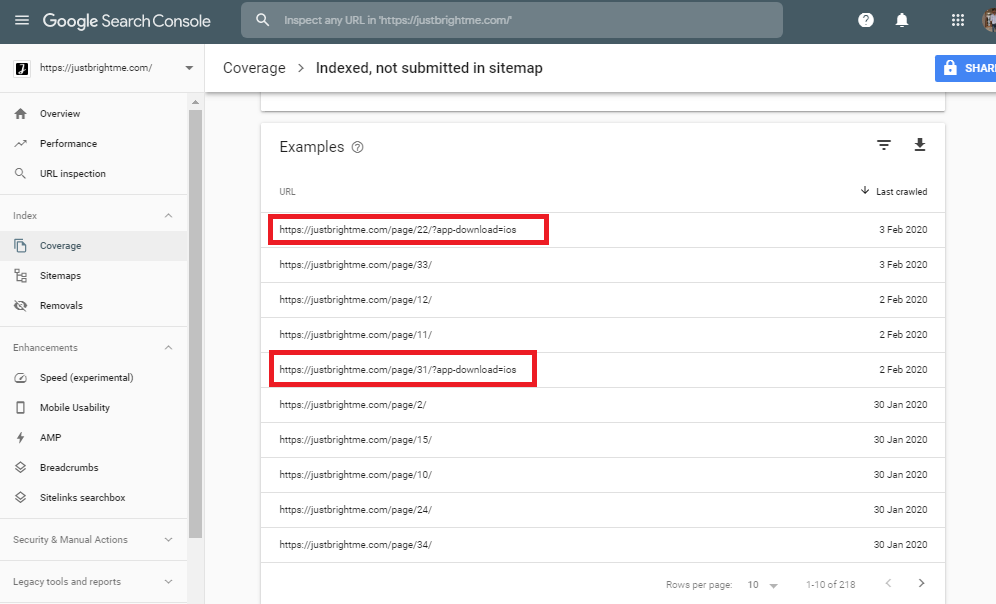Click the URL inspection search field
Screen dimensions: 996x604
pyautogui.click(x=512, y=20)
